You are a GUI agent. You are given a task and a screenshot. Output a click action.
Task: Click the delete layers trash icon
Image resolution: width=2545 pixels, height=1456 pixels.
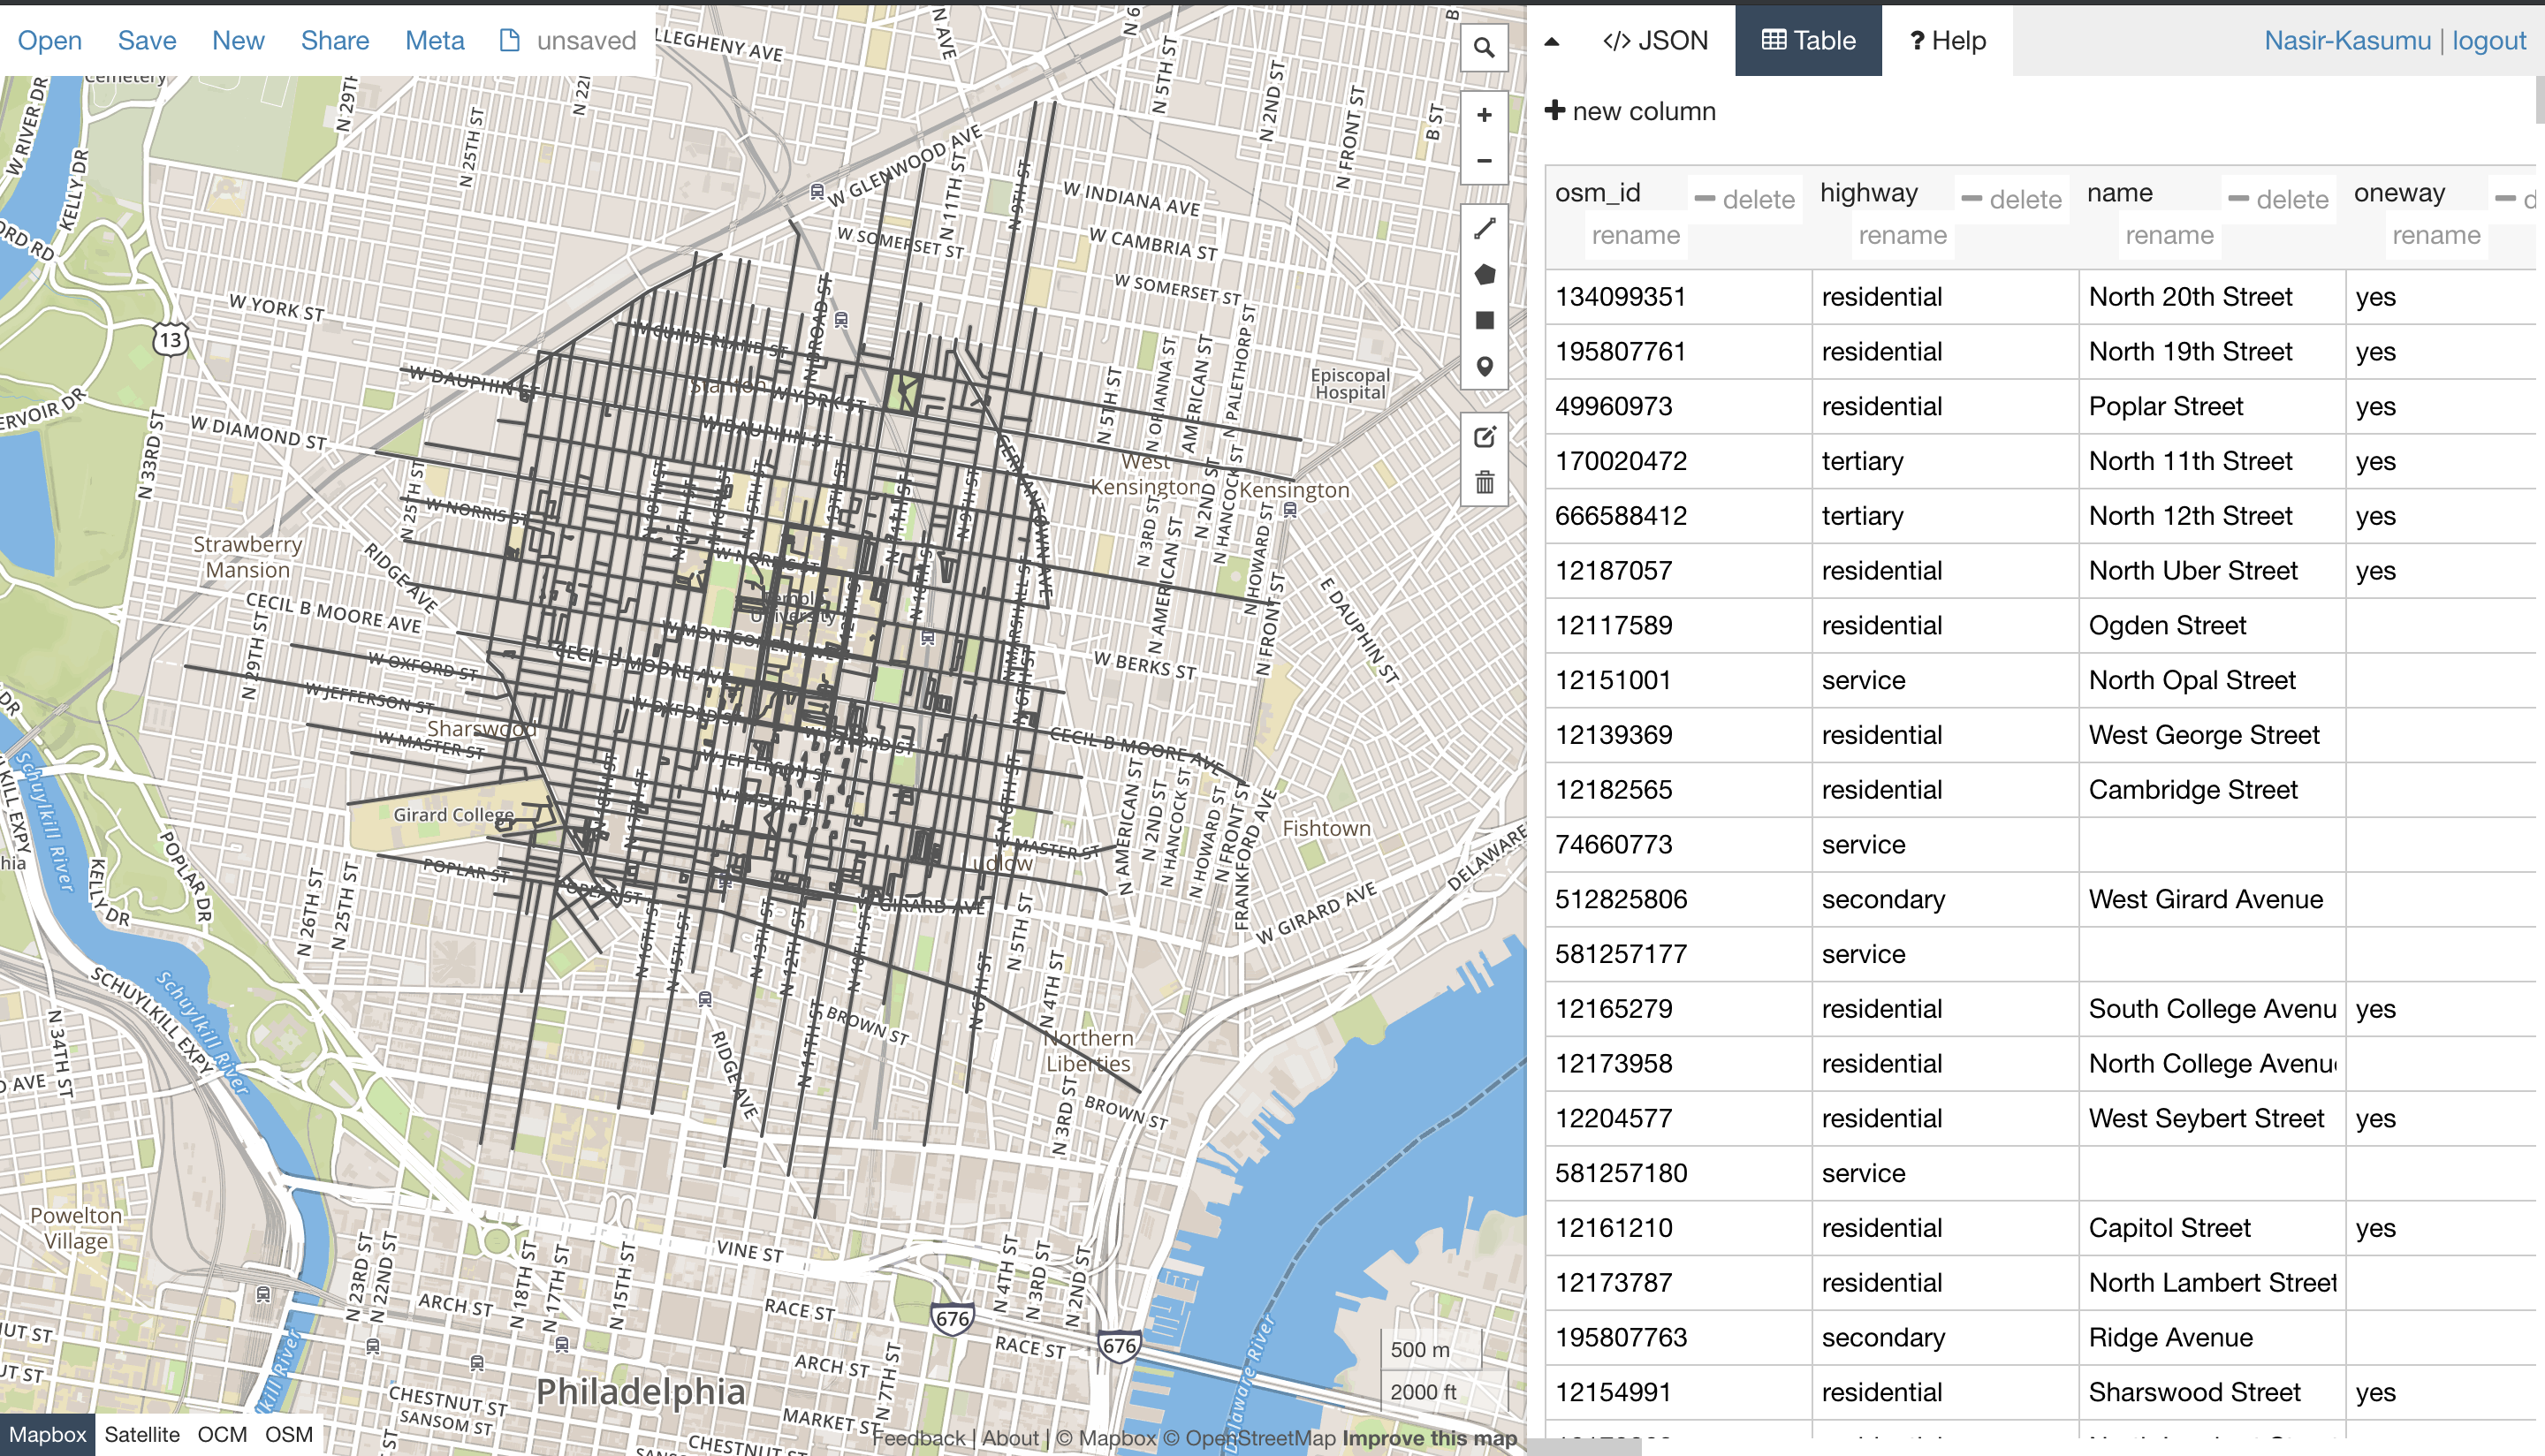click(1484, 483)
